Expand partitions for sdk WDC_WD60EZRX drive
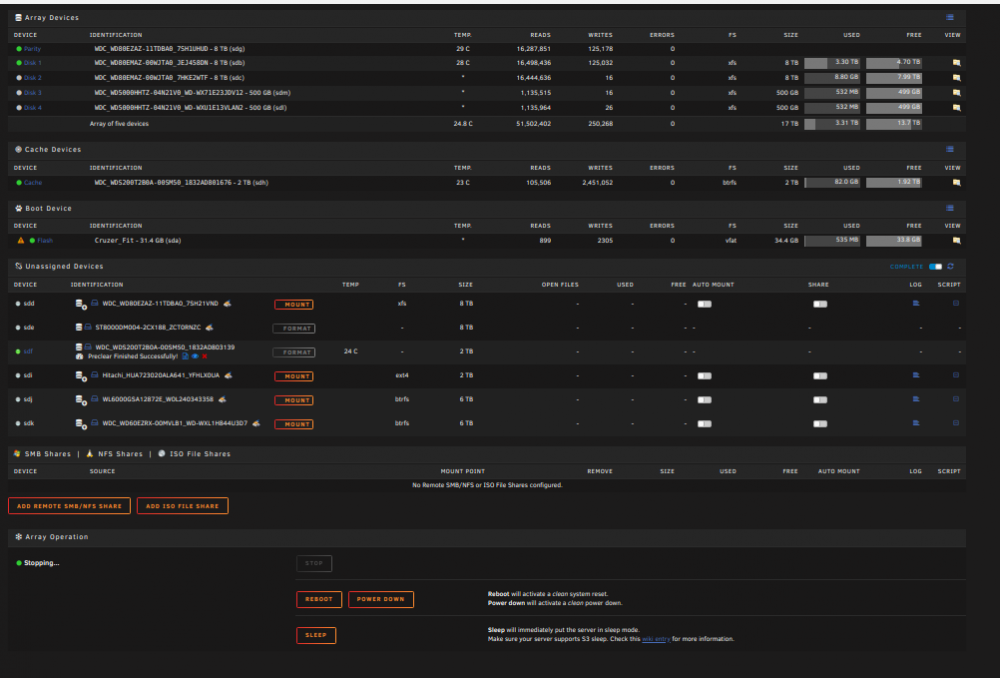The width and height of the screenshot is (1000, 678). tap(81, 424)
